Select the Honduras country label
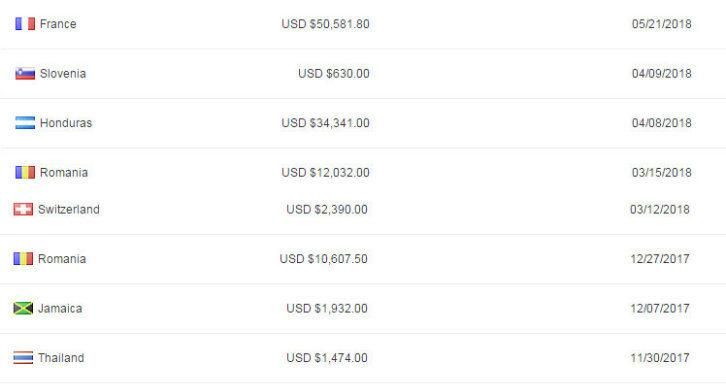 pos(66,123)
